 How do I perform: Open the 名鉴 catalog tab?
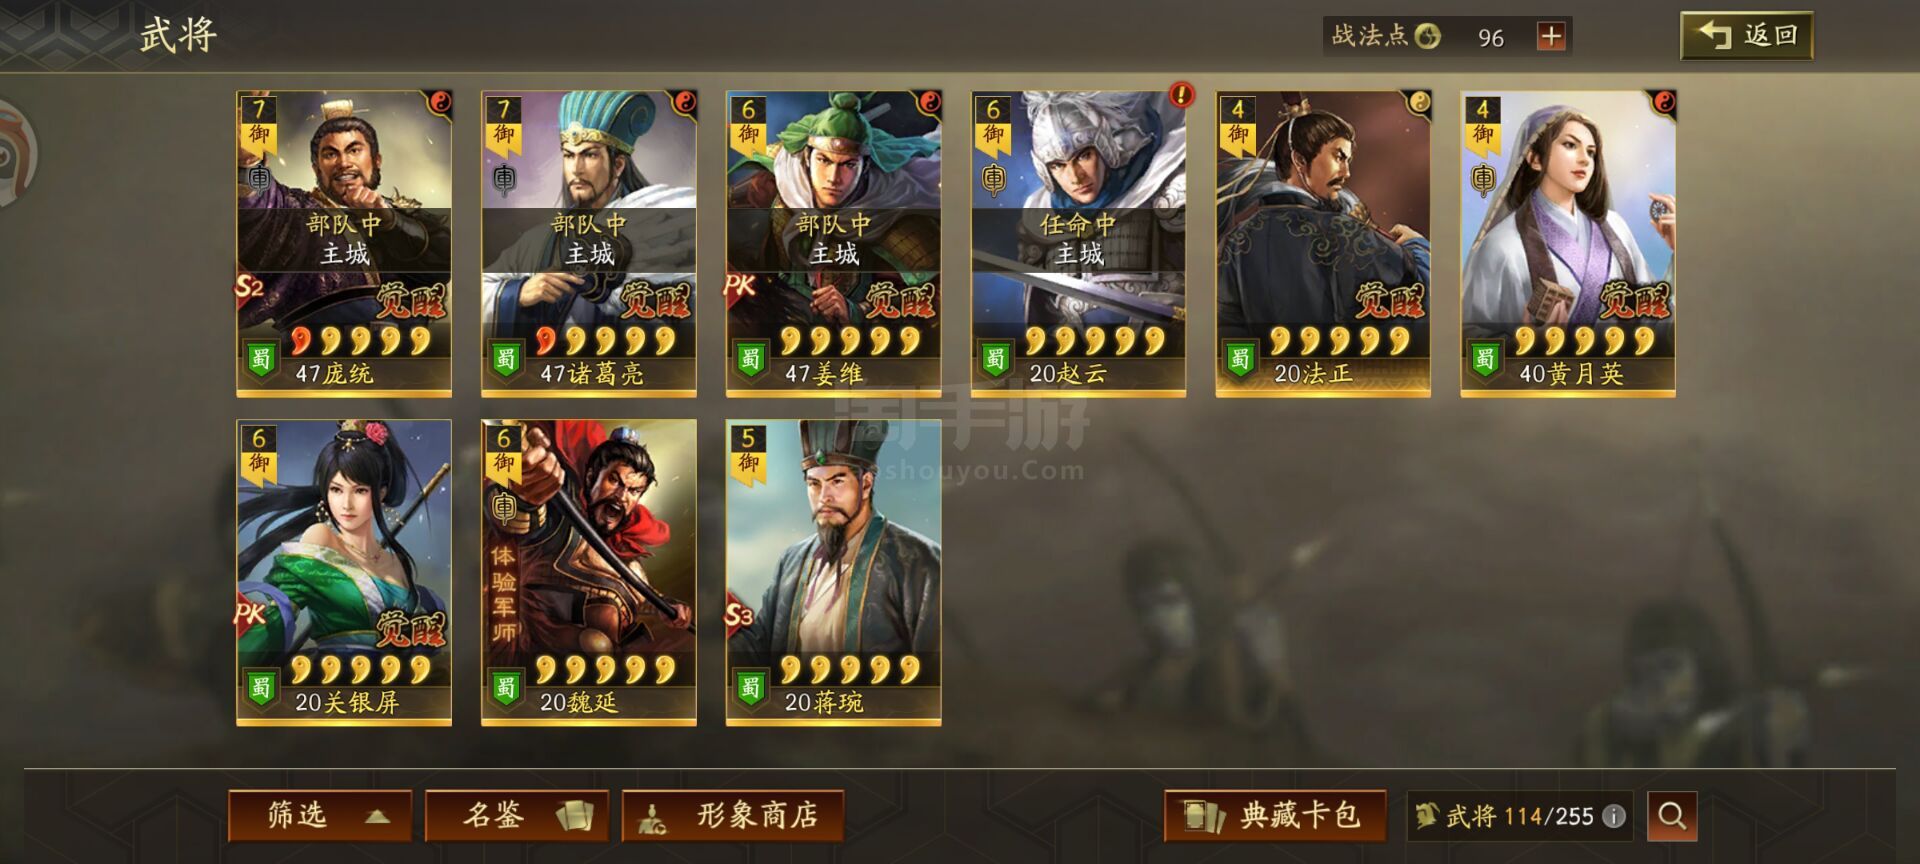point(517,816)
